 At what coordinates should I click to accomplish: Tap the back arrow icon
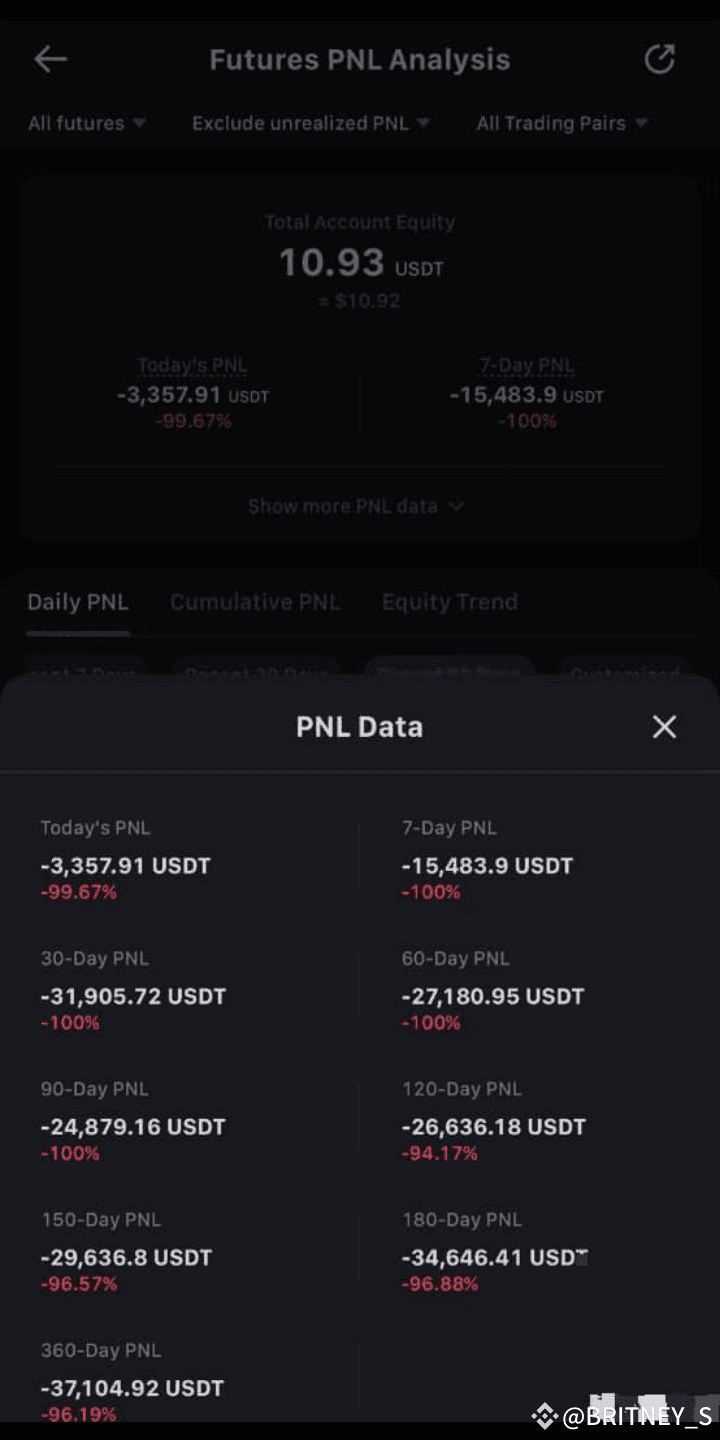pos(50,60)
